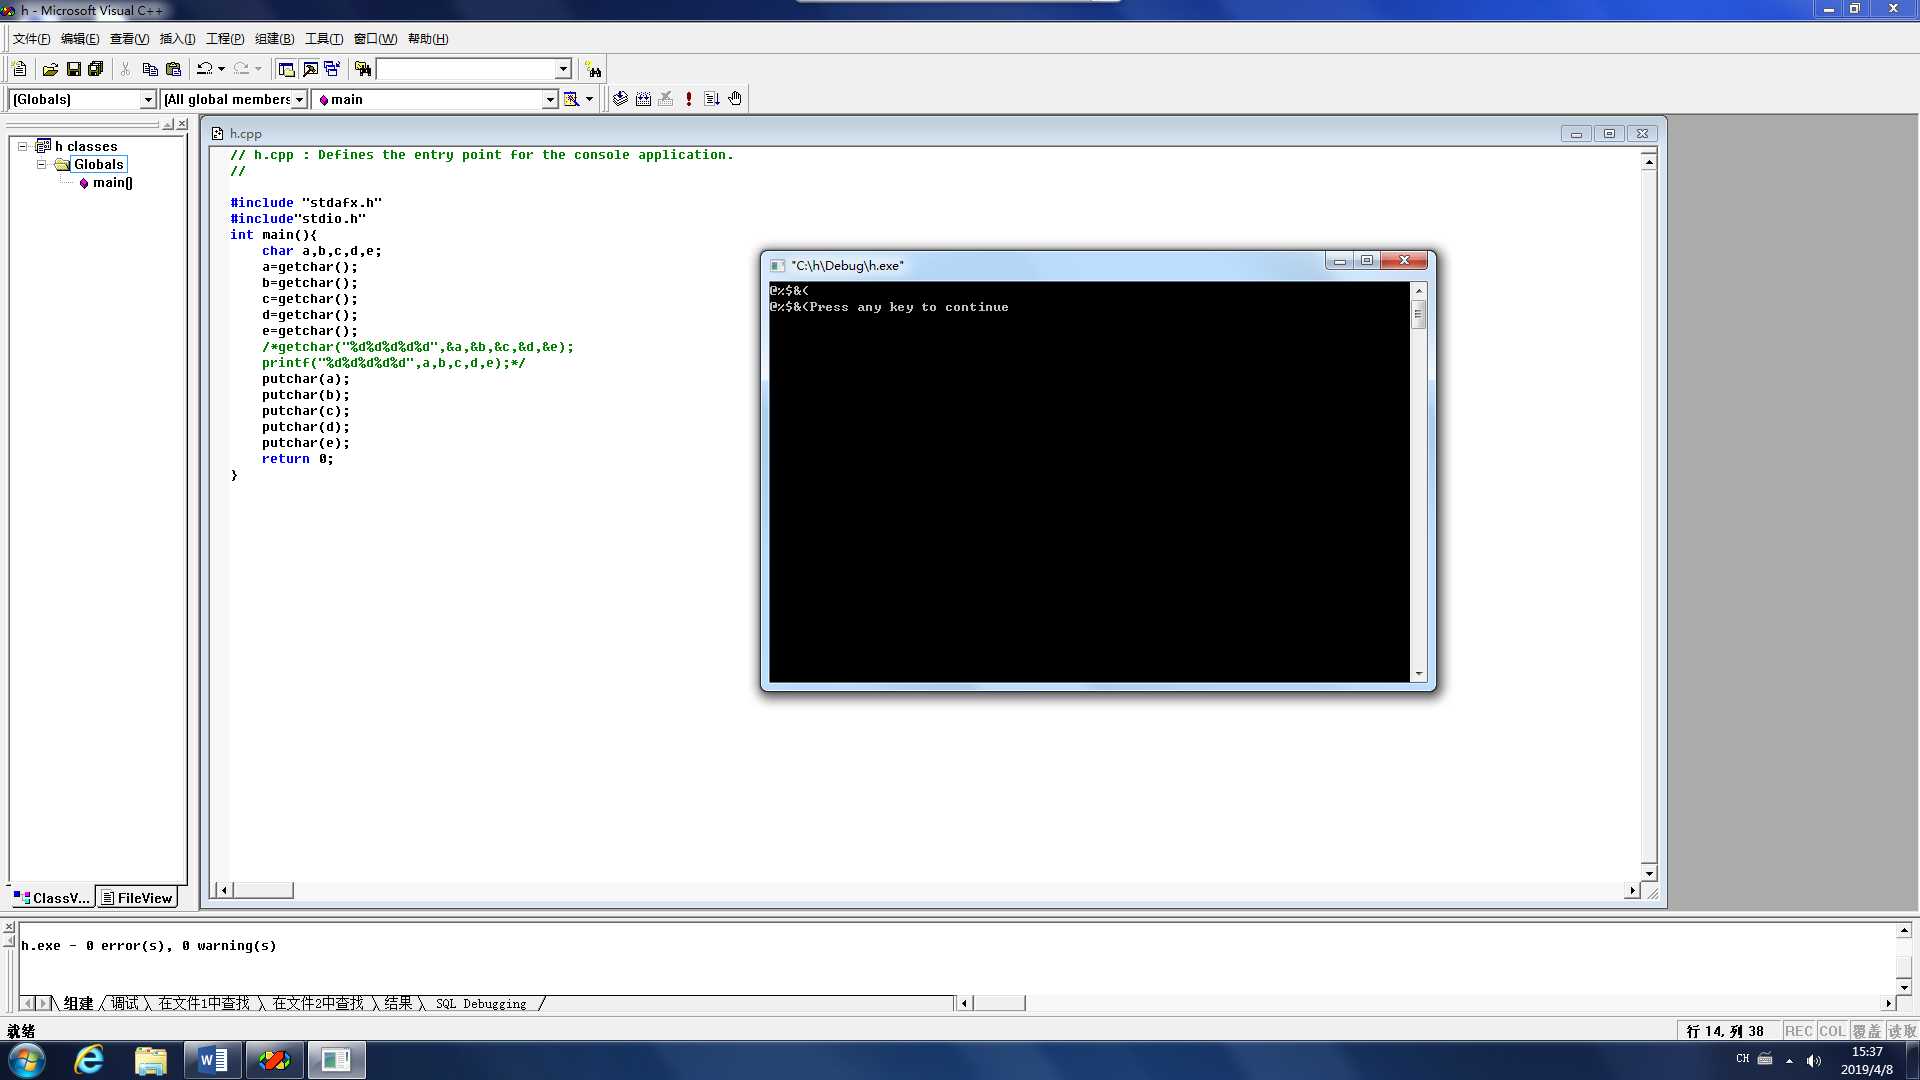The image size is (1920, 1080).
Task: Toggle the COL indicator in status bar
Action: (1831, 1031)
